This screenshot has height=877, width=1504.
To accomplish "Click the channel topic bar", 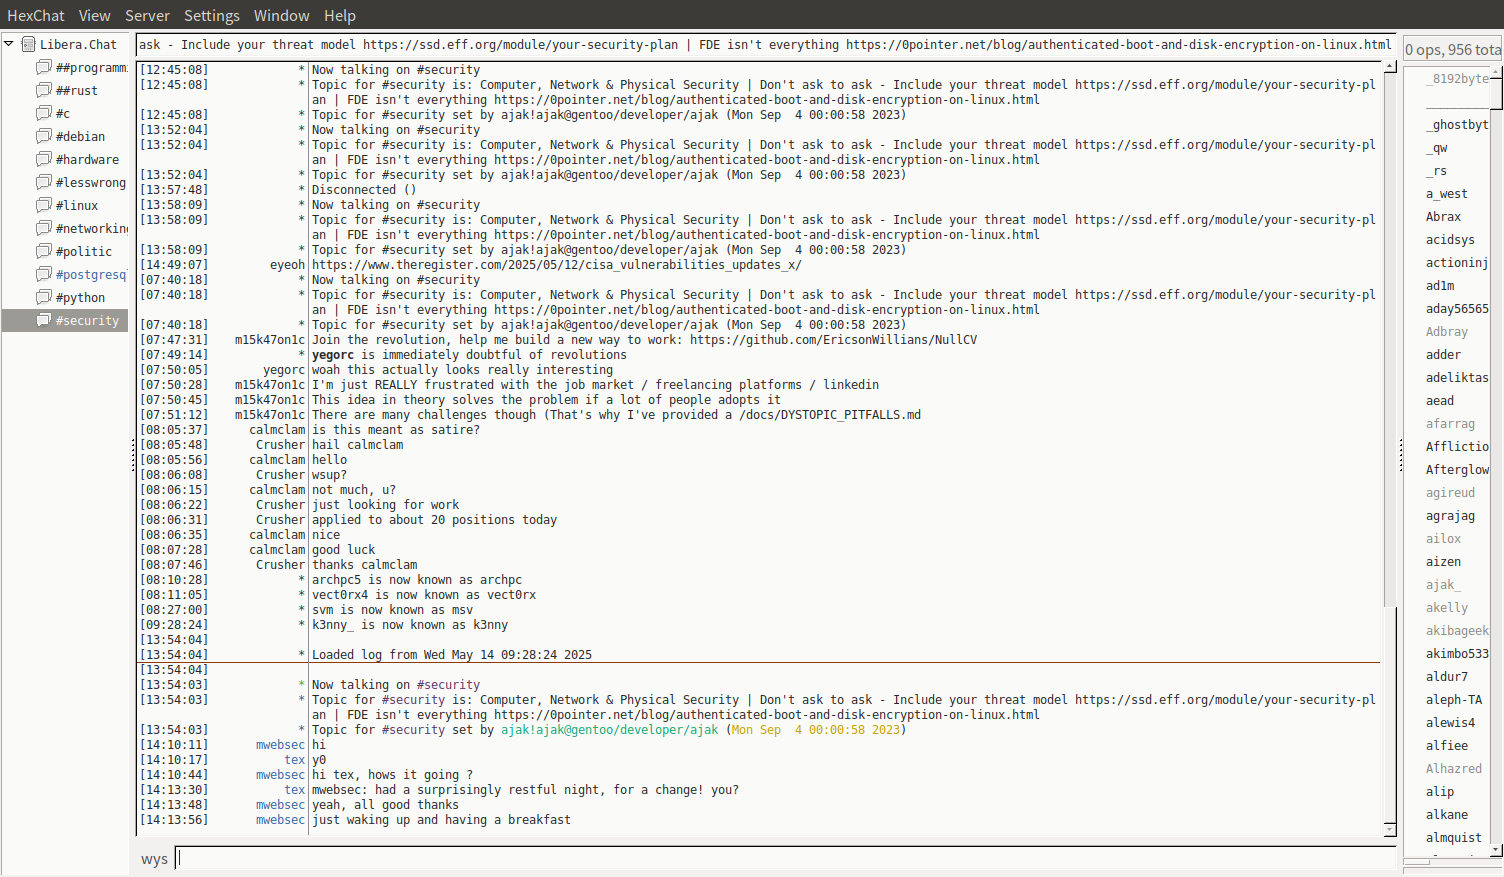I will point(765,45).
